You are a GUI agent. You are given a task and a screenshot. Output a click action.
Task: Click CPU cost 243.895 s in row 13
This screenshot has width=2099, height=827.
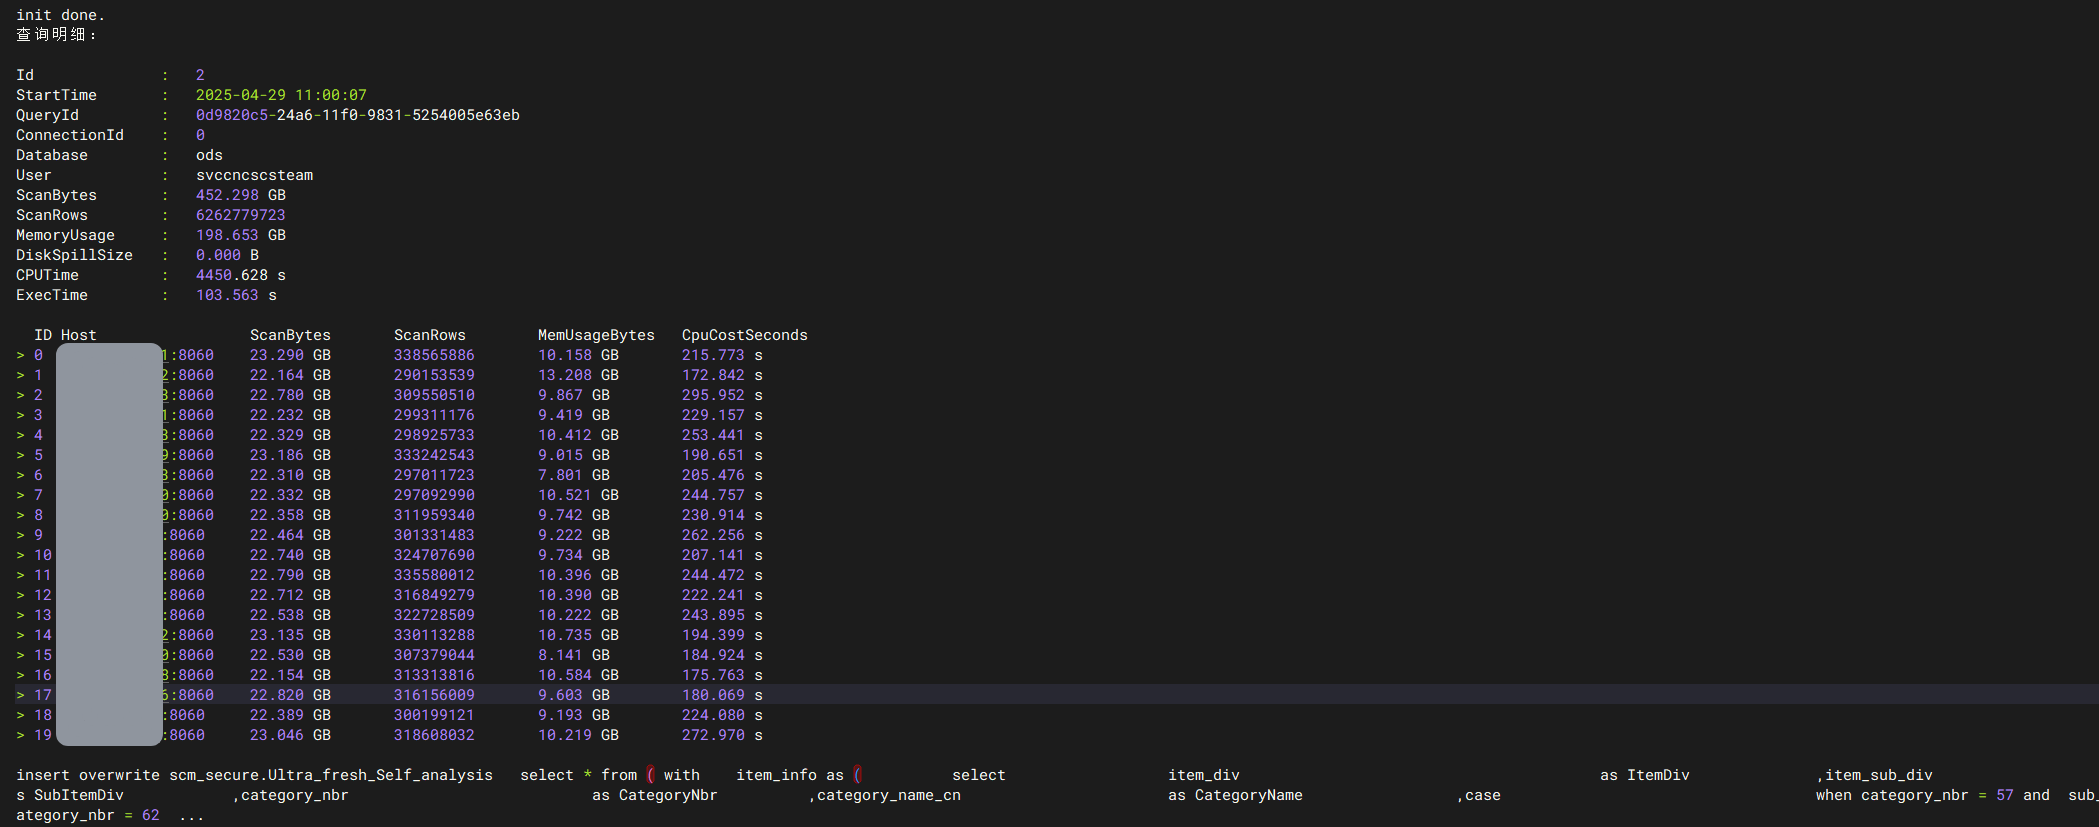pyautogui.click(x=722, y=615)
